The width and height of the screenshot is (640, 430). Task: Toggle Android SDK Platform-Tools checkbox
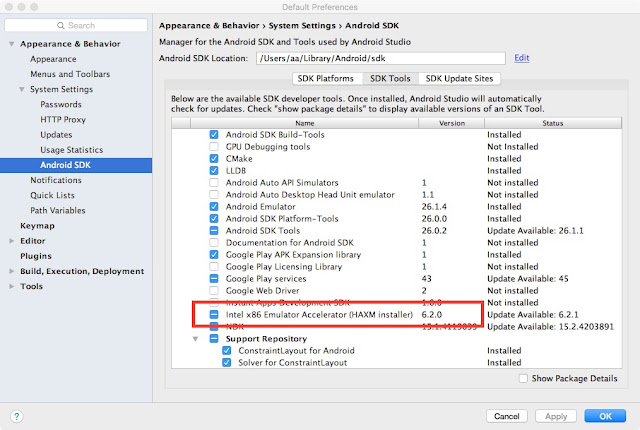[x=214, y=219]
